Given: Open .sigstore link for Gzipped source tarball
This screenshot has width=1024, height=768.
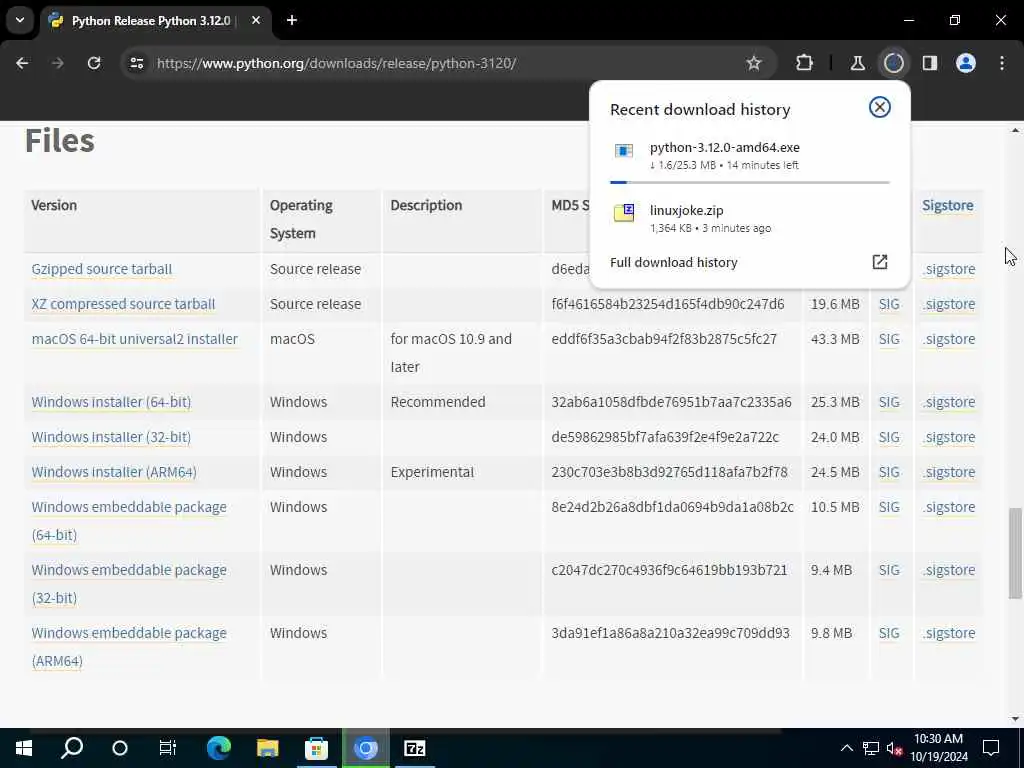Looking at the screenshot, I should pos(950,269).
